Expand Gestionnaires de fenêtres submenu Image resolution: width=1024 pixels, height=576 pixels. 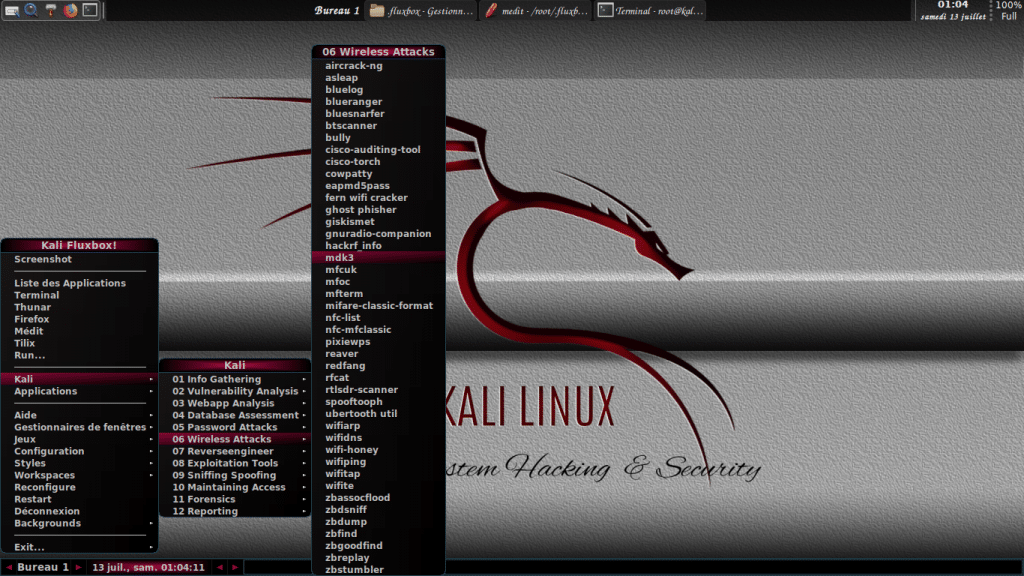pos(80,427)
